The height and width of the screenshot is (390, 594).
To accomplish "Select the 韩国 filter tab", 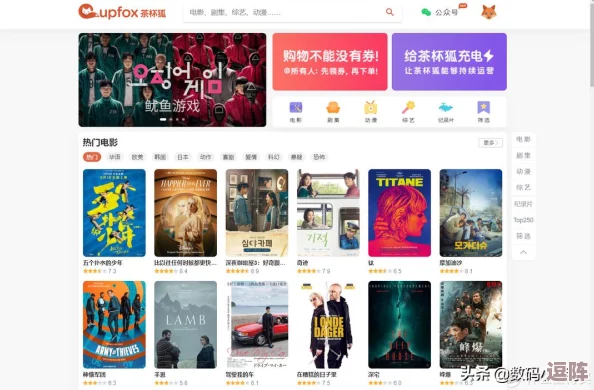I will click(x=160, y=157).
